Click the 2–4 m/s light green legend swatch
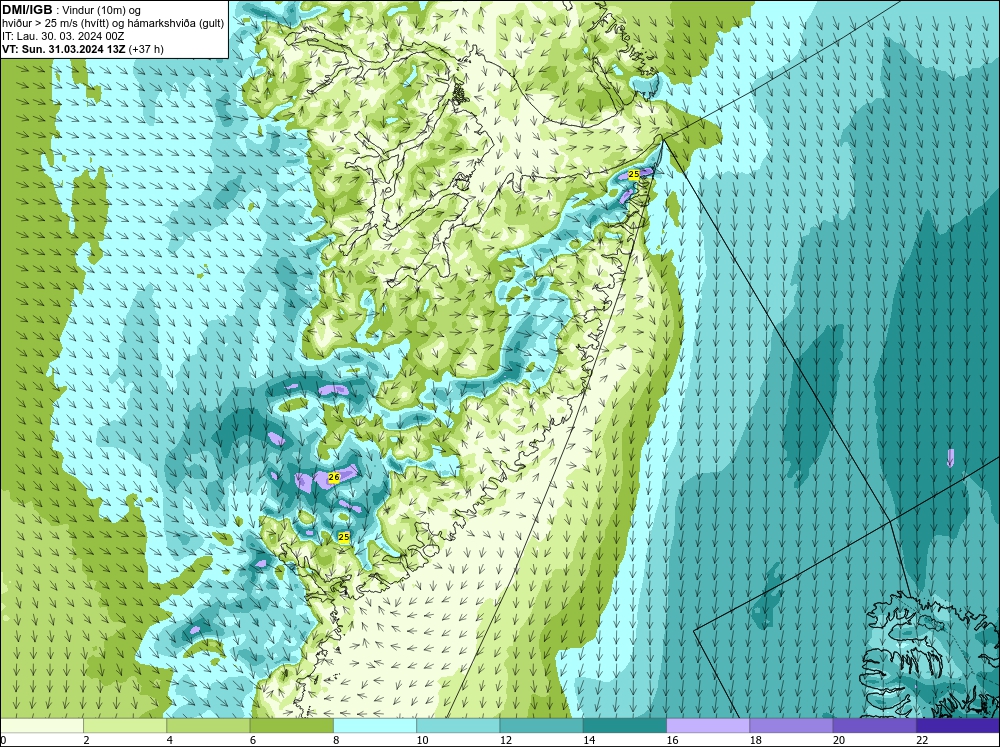Viewport: 1000px width, 747px height. pyautogui.click(x=125, y=726)
